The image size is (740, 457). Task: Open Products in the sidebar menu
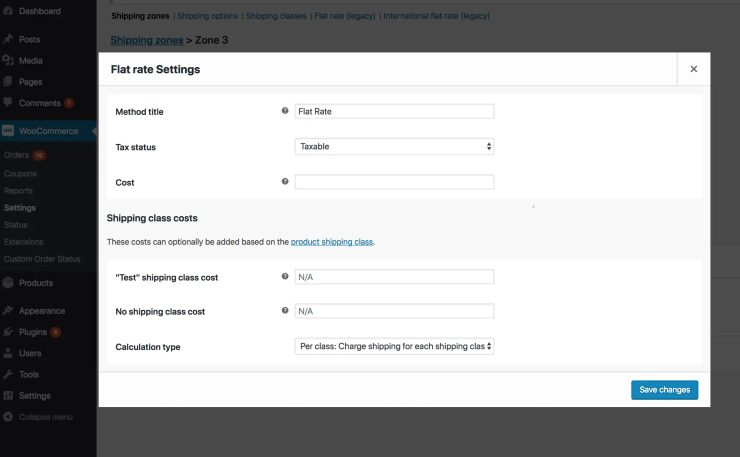click(x=36, y=283)
